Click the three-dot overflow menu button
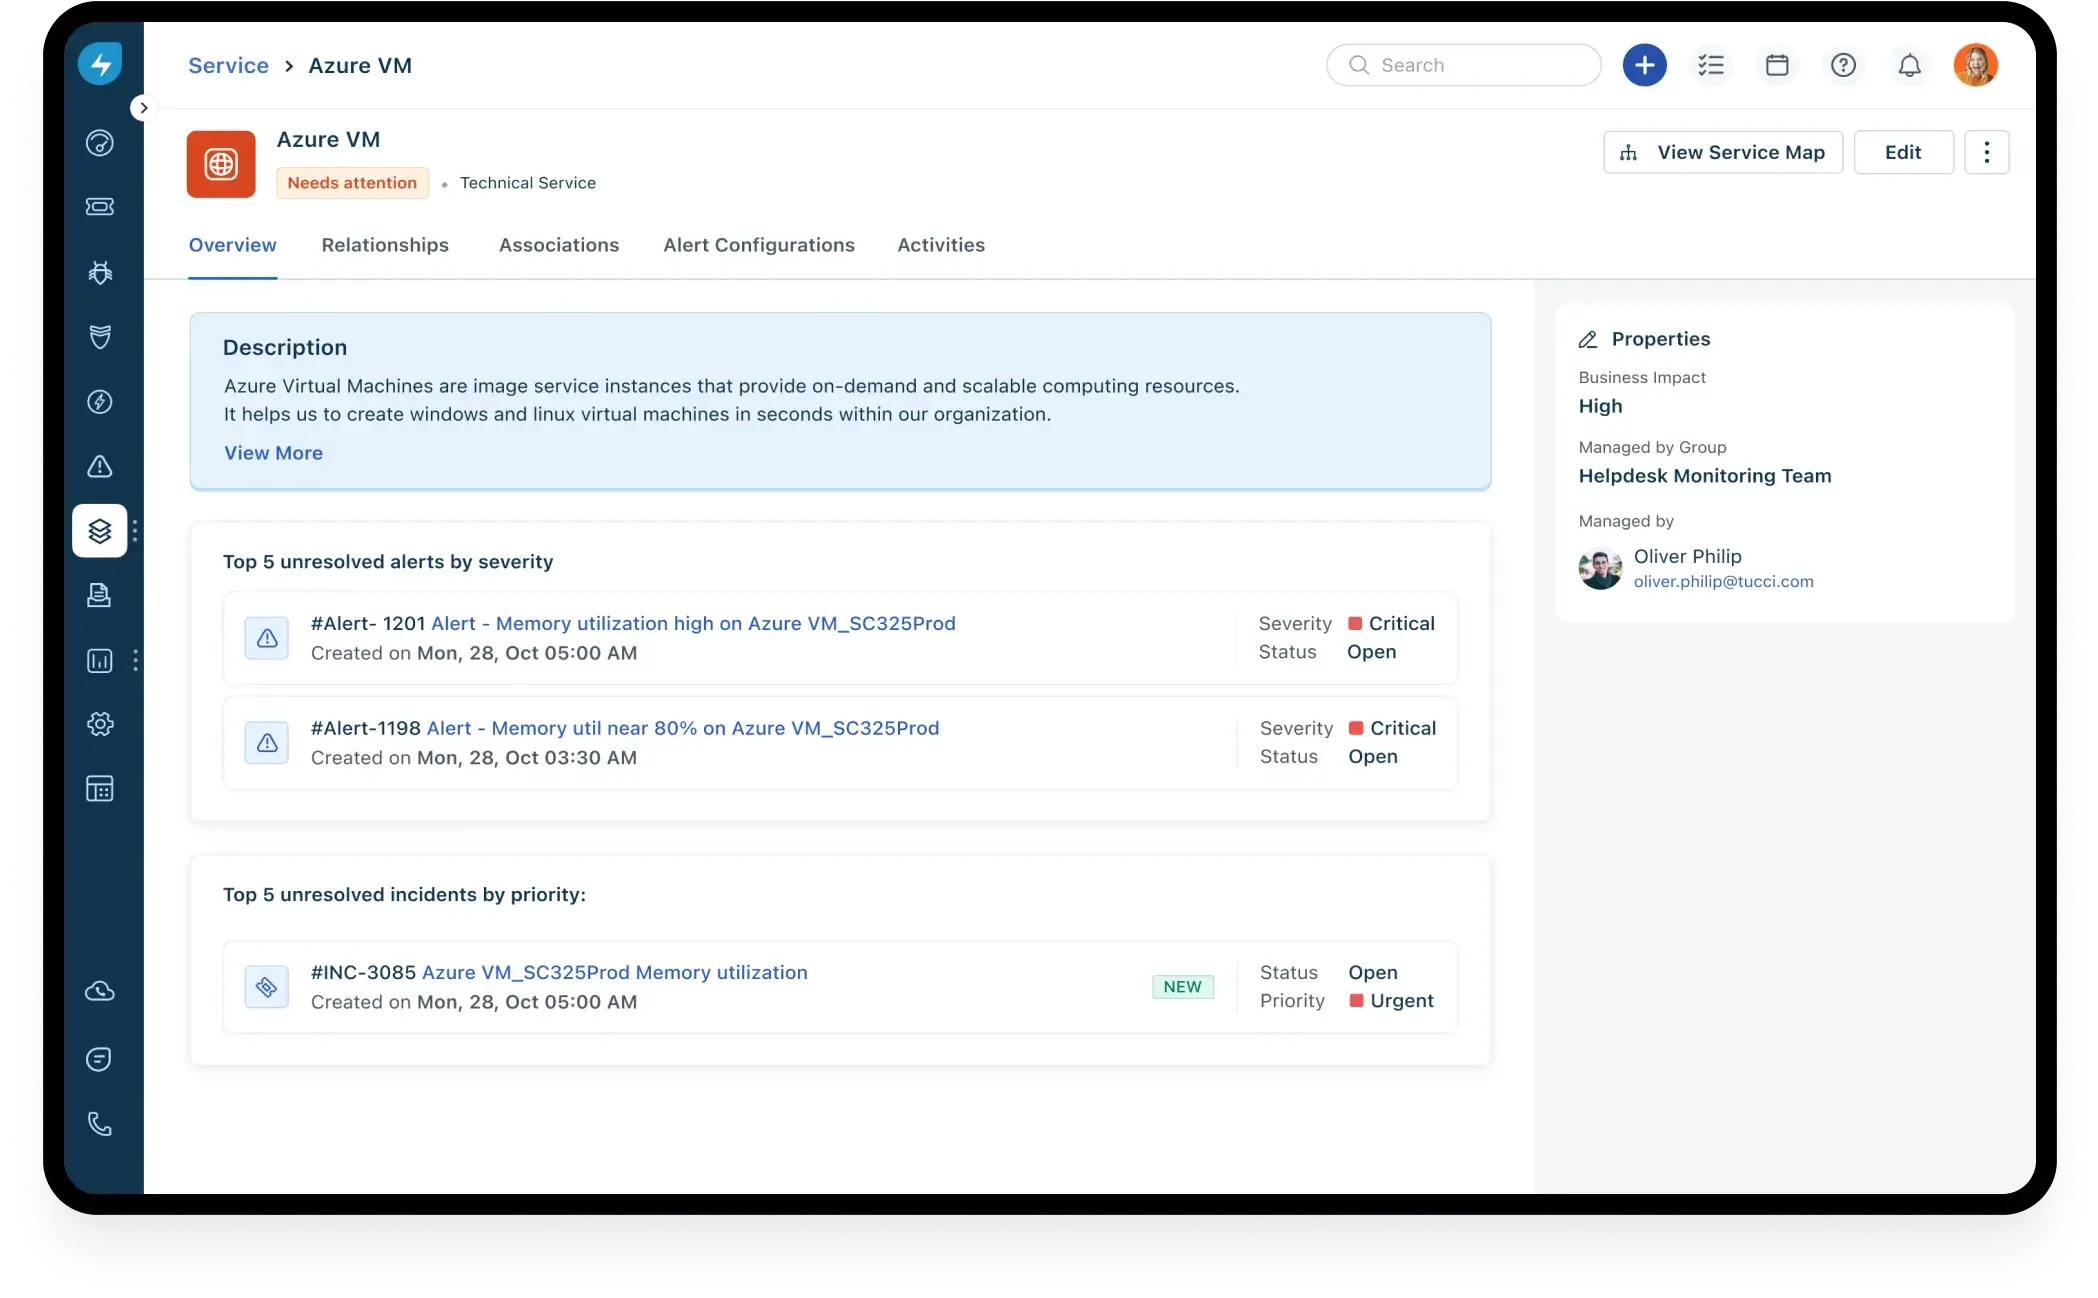 click(1987, 151)
